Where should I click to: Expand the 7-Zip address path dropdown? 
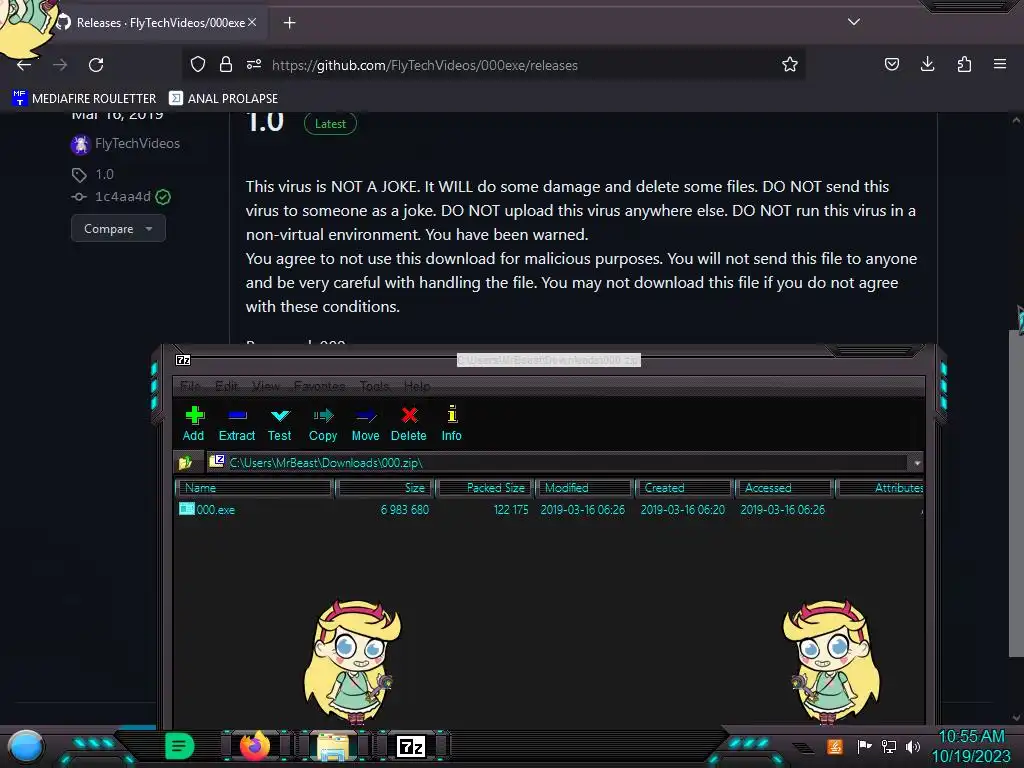[917, 462]
